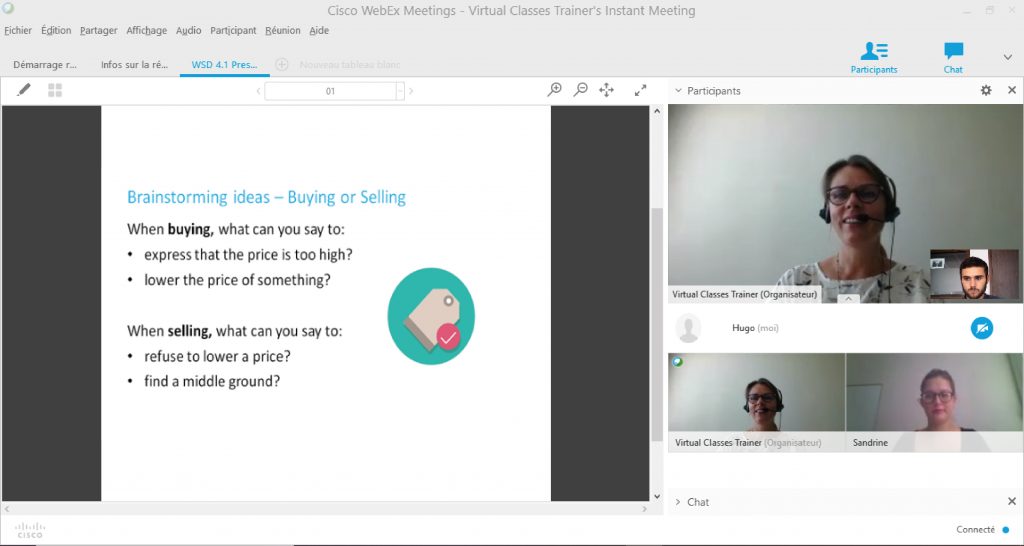Image resolution: width=1024 pixels, height=546 pixels.
Task: Select the small Virtual Classes Trainer thumbnail
Action: (756, 402)
